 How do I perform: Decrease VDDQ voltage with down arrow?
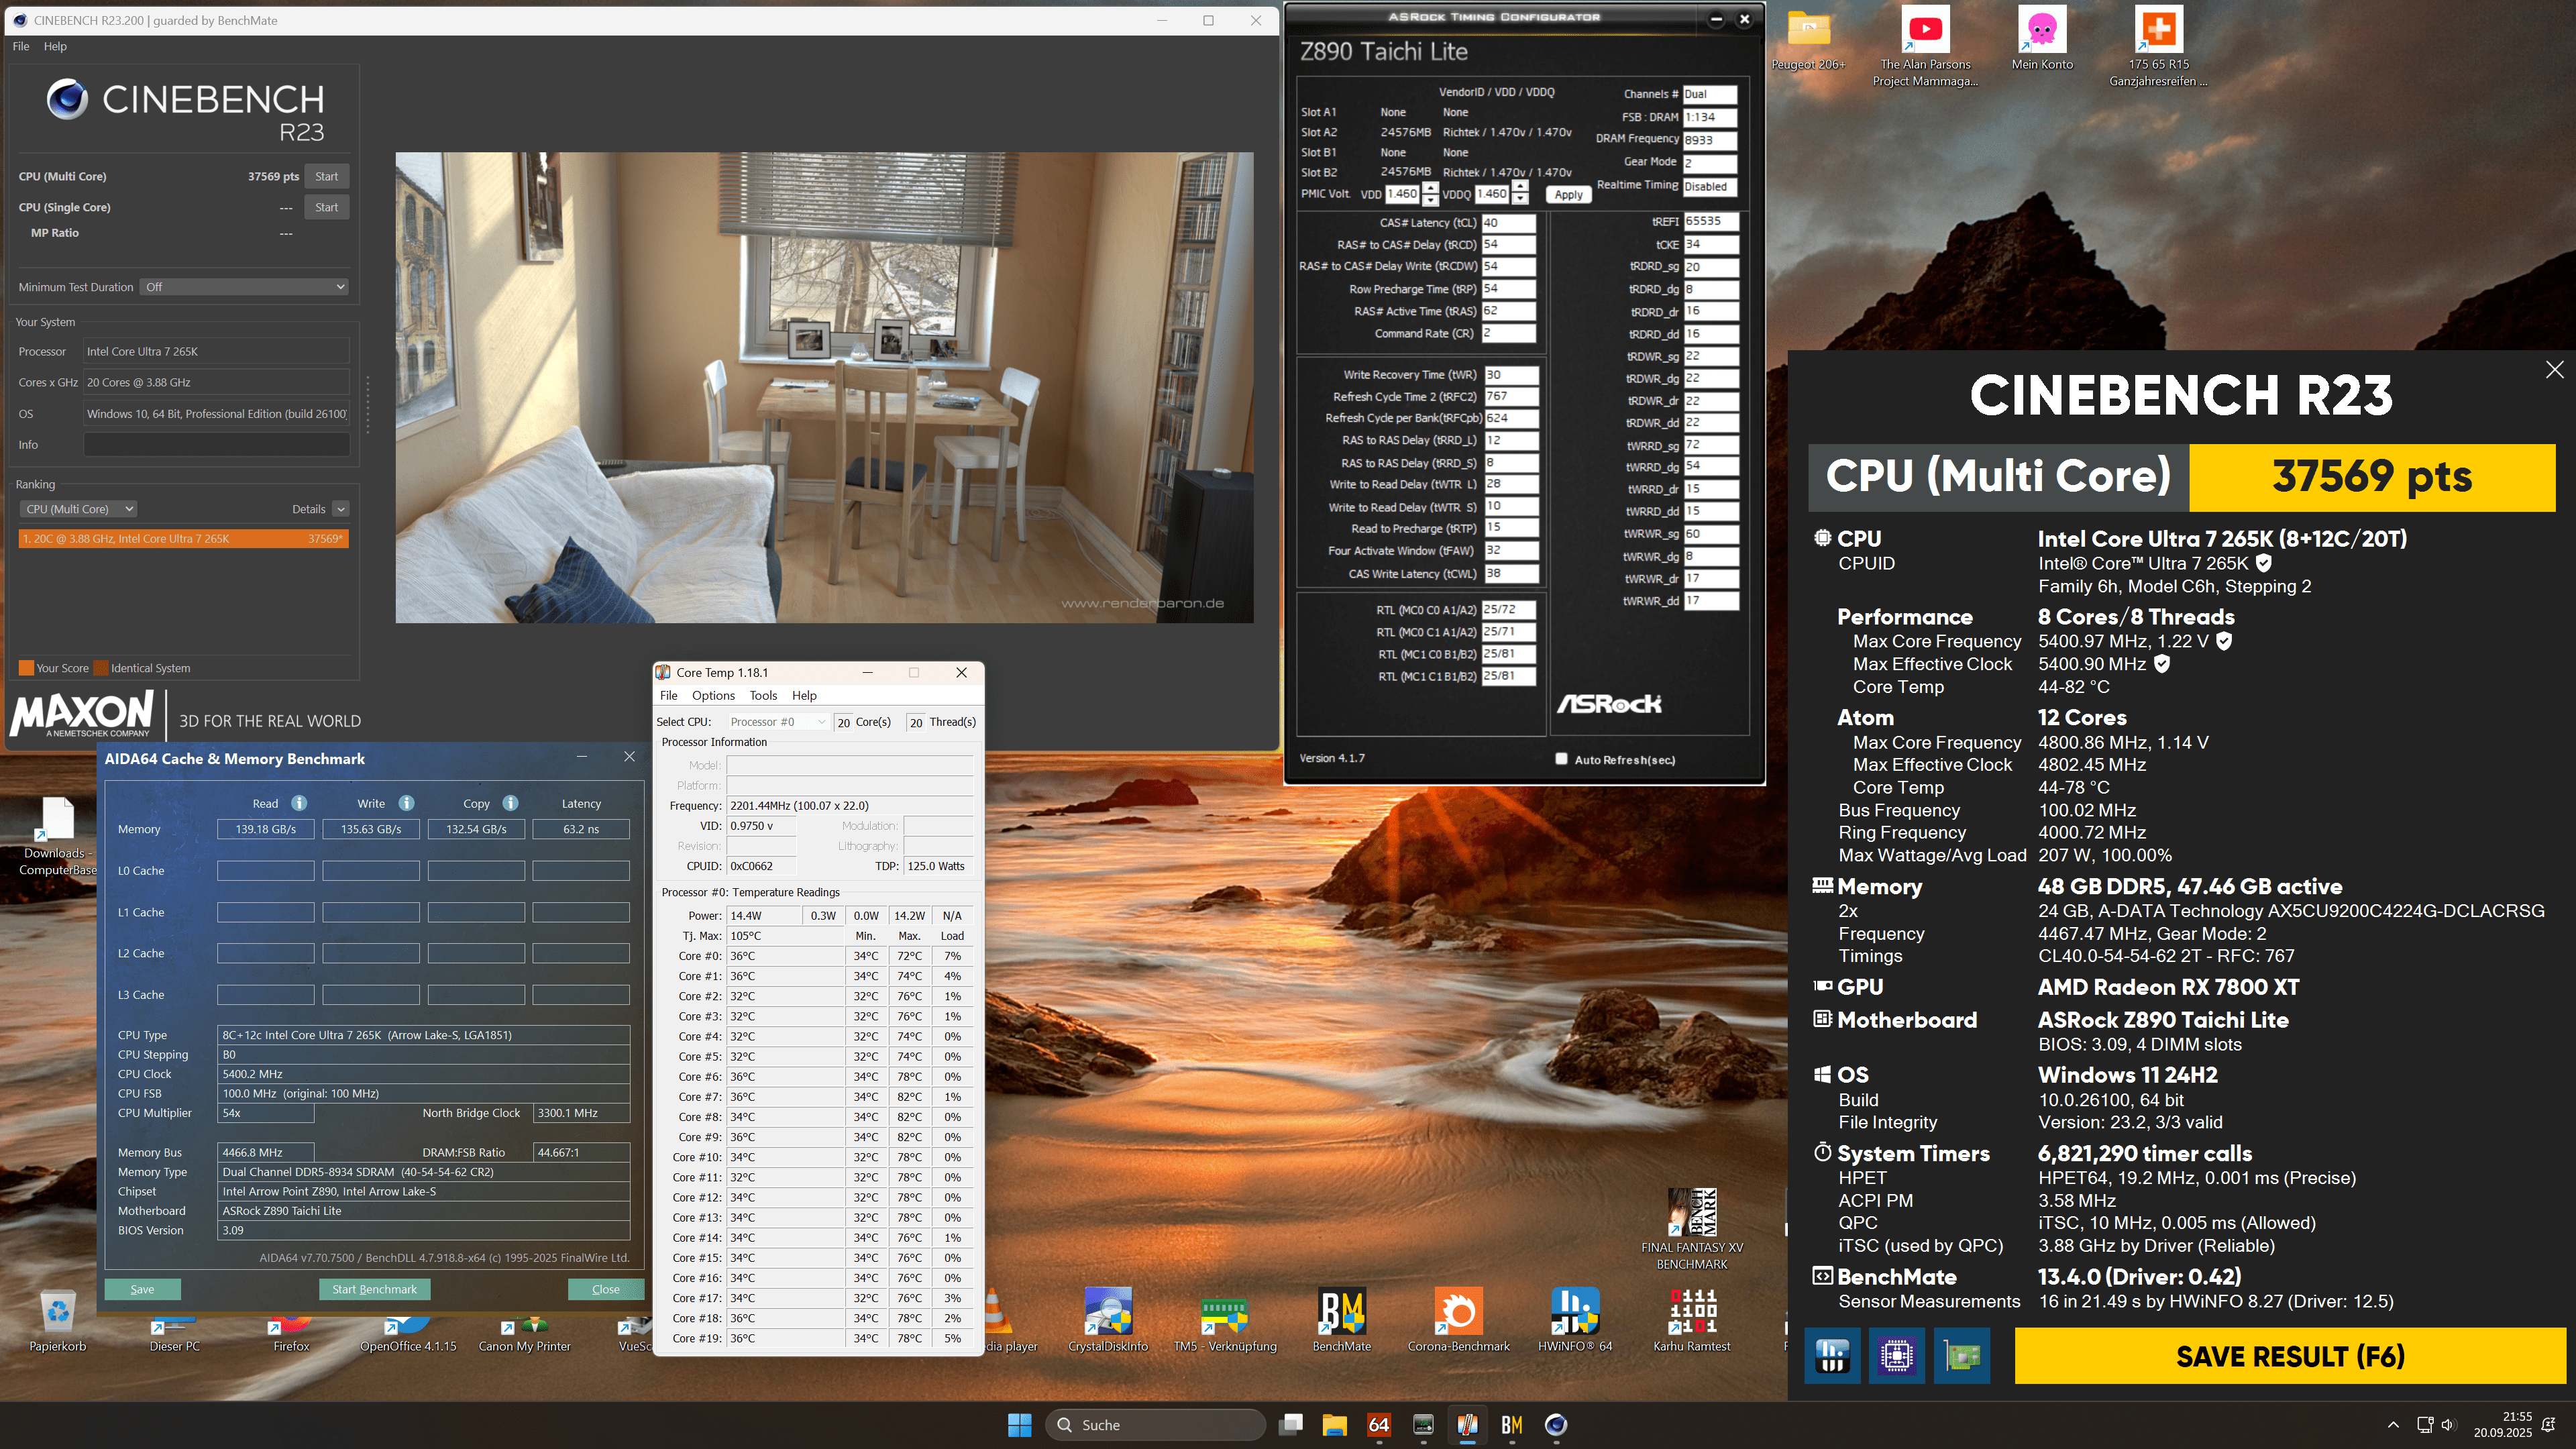1520,199
